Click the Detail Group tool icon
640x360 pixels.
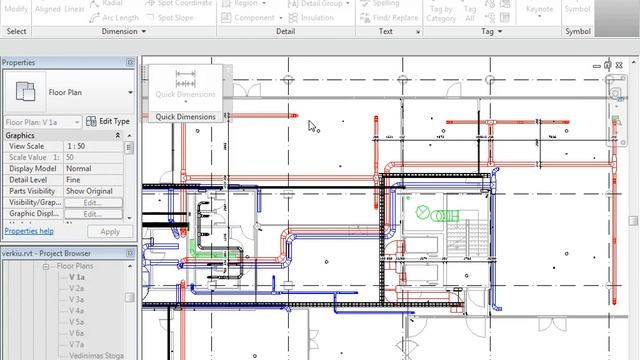coord(293,4)
